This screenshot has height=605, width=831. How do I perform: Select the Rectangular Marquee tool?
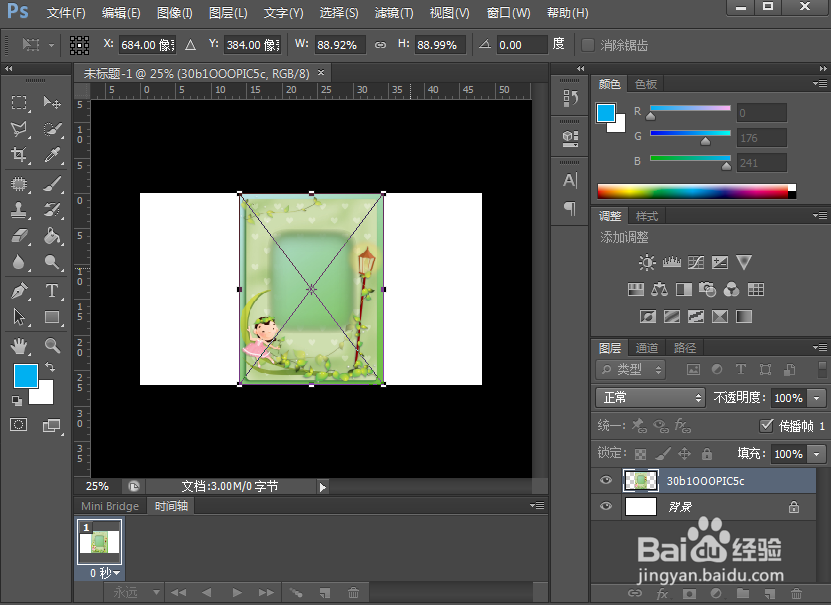click(19, 102)
